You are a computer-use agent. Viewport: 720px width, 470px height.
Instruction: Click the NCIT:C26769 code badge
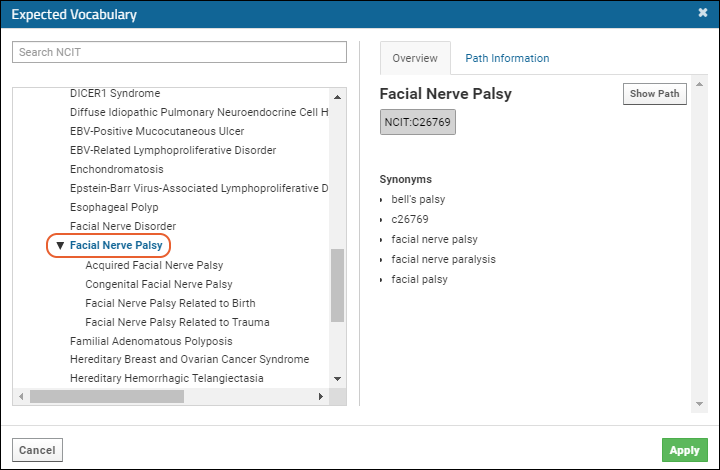pyautogui.click(x=417, y=122)
